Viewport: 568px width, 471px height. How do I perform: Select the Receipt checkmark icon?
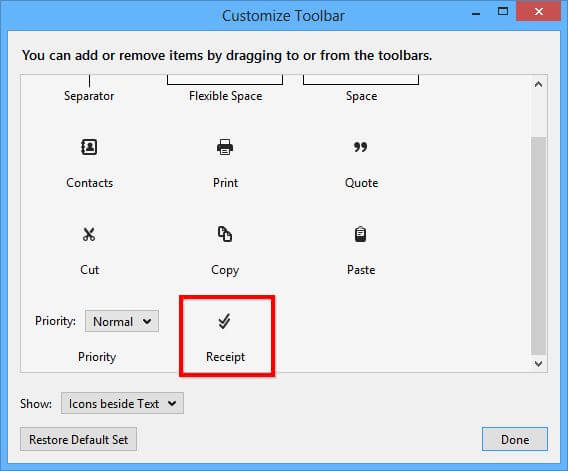click(225, 321)
